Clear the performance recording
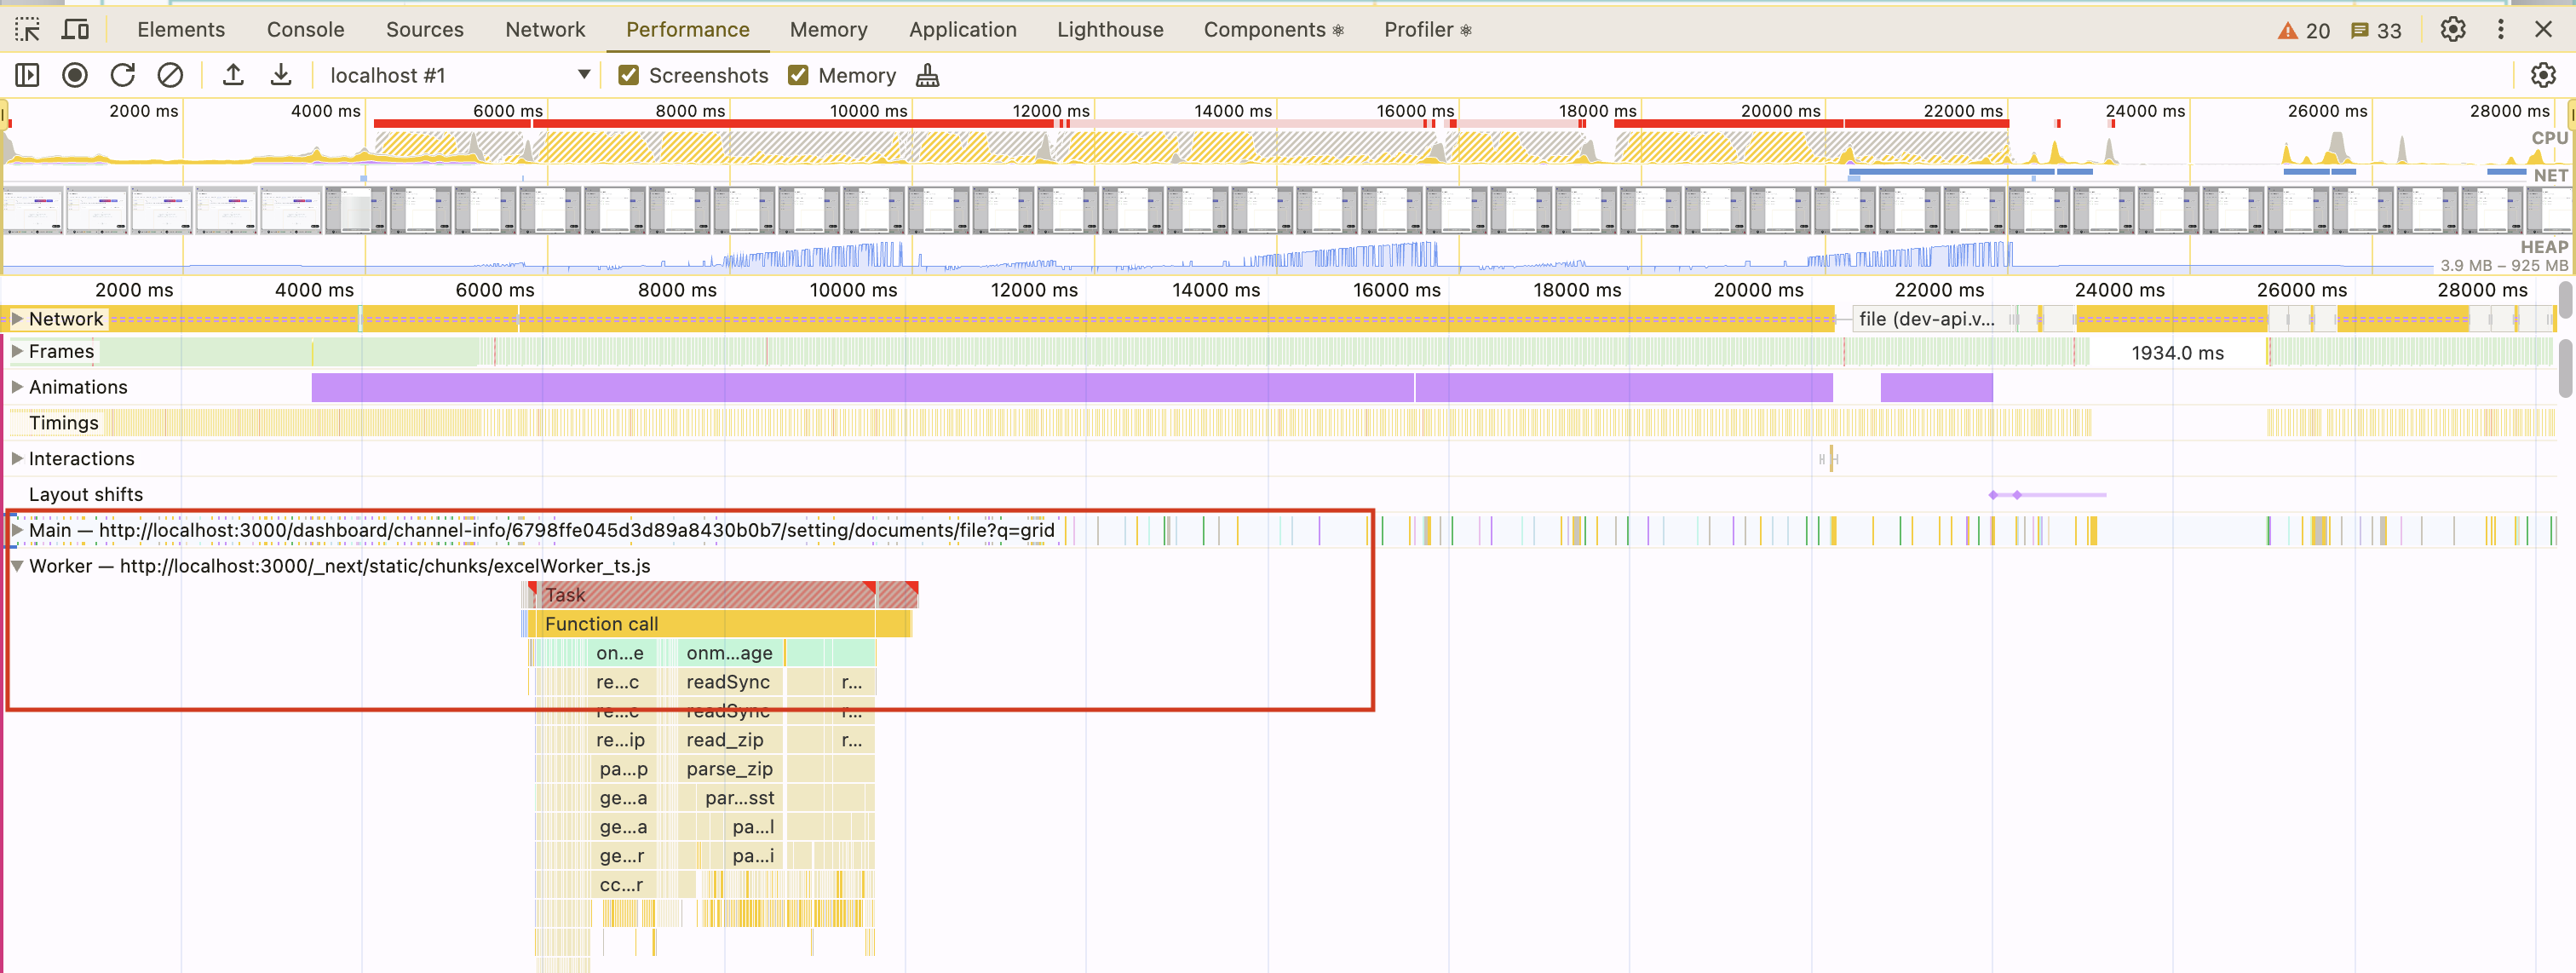Viewport: 2576px width, 973px height. 170,75
